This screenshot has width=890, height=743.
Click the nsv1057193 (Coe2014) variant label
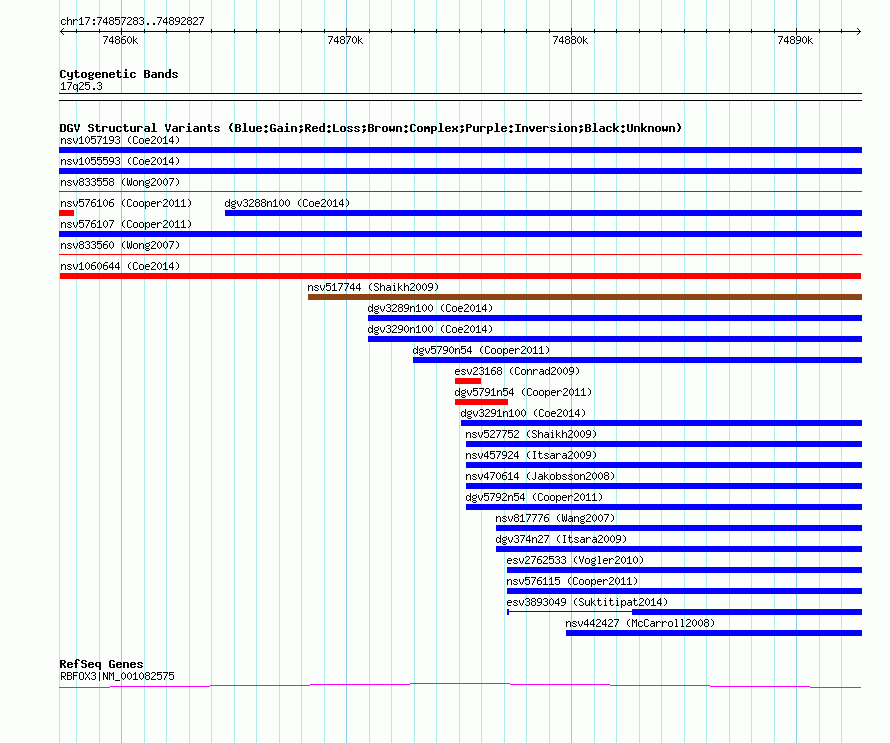click(x=120, y=140)
